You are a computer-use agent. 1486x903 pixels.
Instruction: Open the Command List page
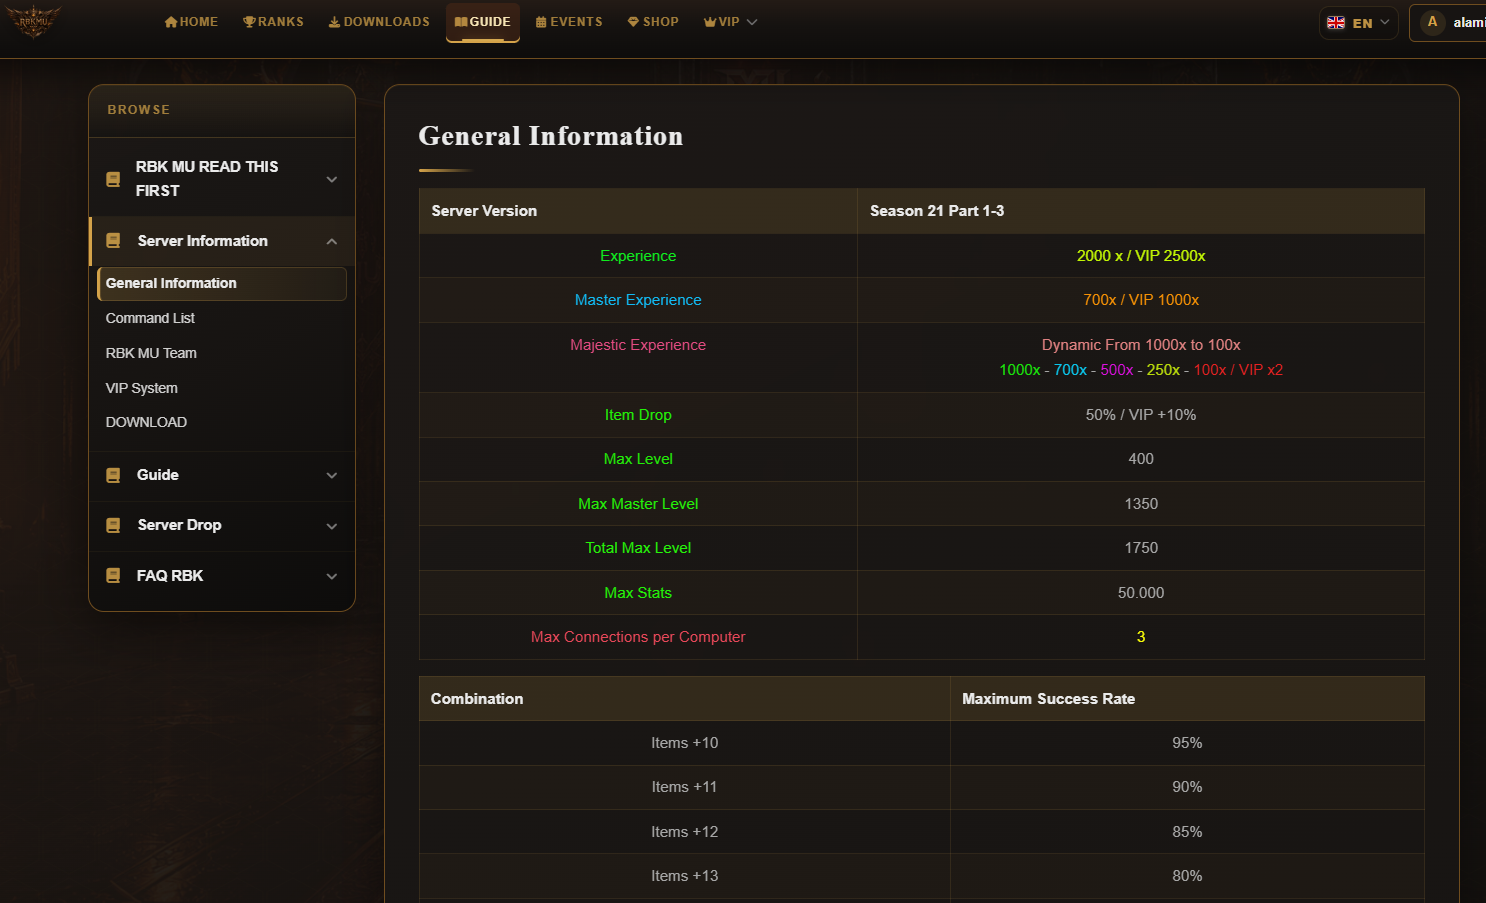[150, 318]
